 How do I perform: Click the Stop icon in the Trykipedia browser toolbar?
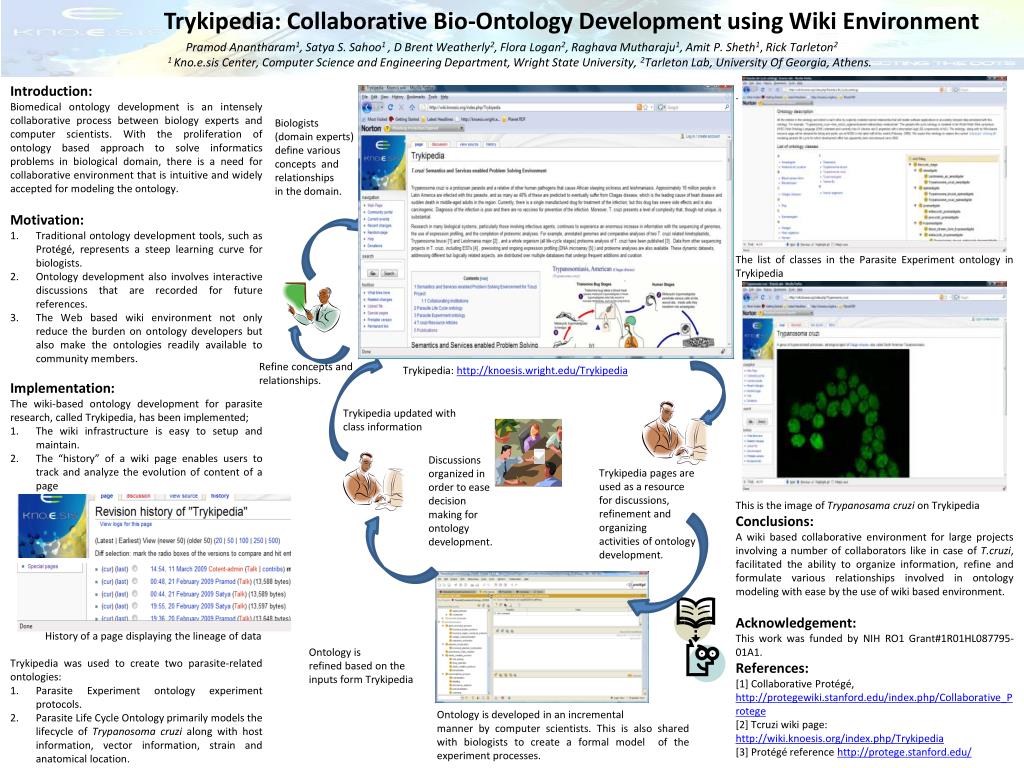[401, 107]
